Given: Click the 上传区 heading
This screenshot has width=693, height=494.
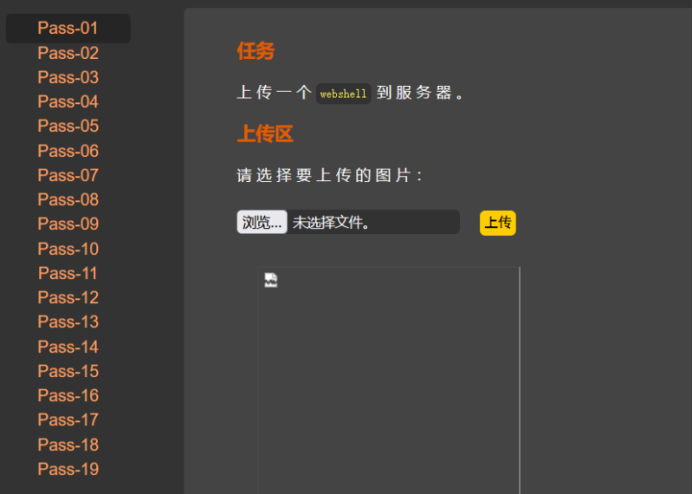Looking at the screenshot, I should 265,133.
